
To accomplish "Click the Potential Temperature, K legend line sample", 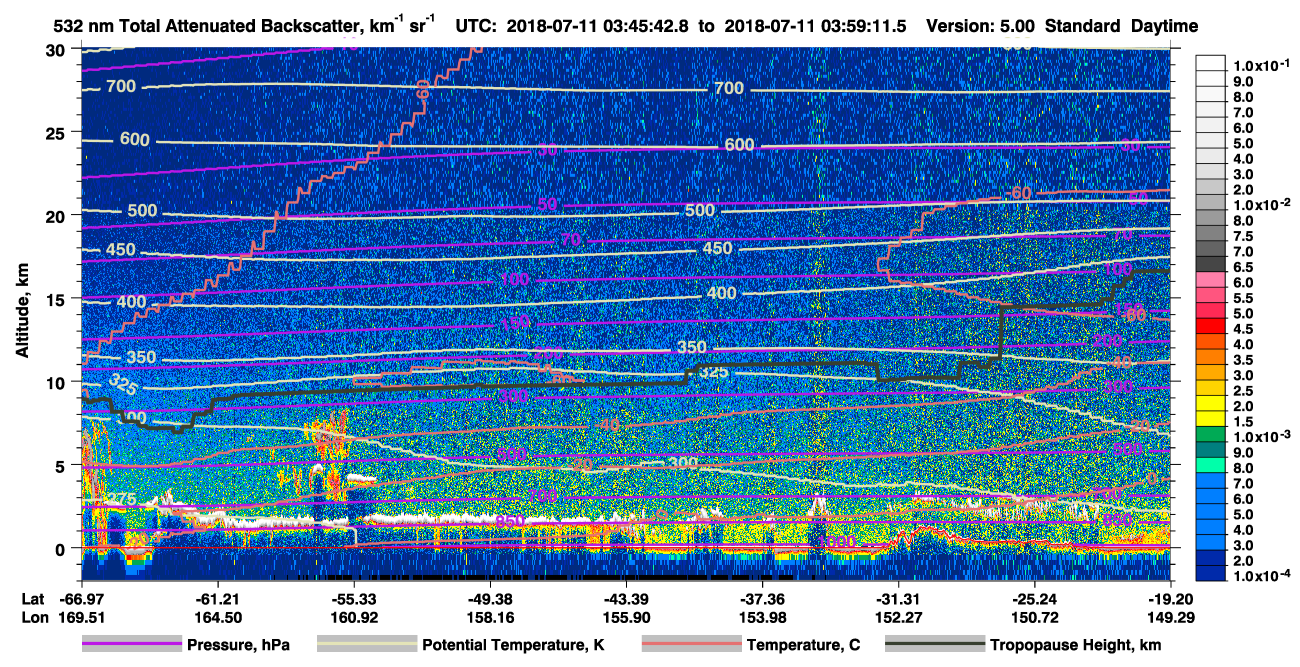I will click(367, 645).
